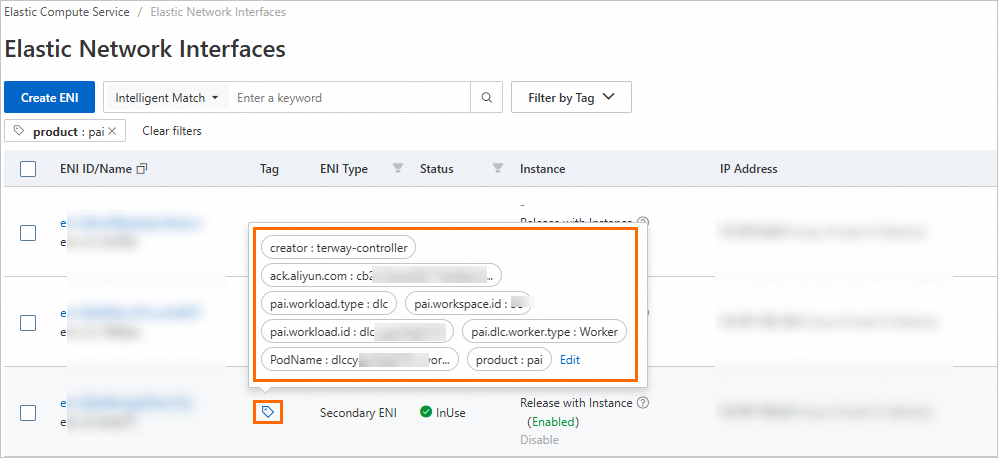The image size is (998, 458).
Task: Click help icon beside Release with Instance
Action: point(643,403)
